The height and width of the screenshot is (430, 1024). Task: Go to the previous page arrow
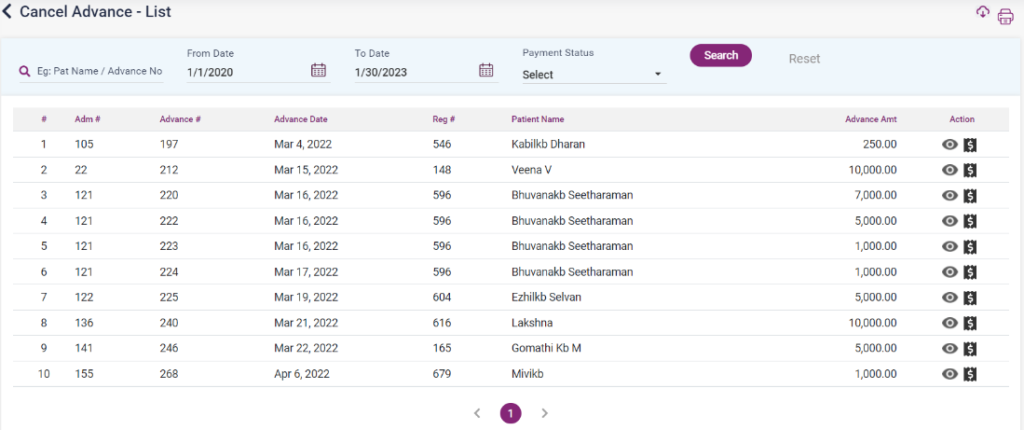tap(477, 413)
